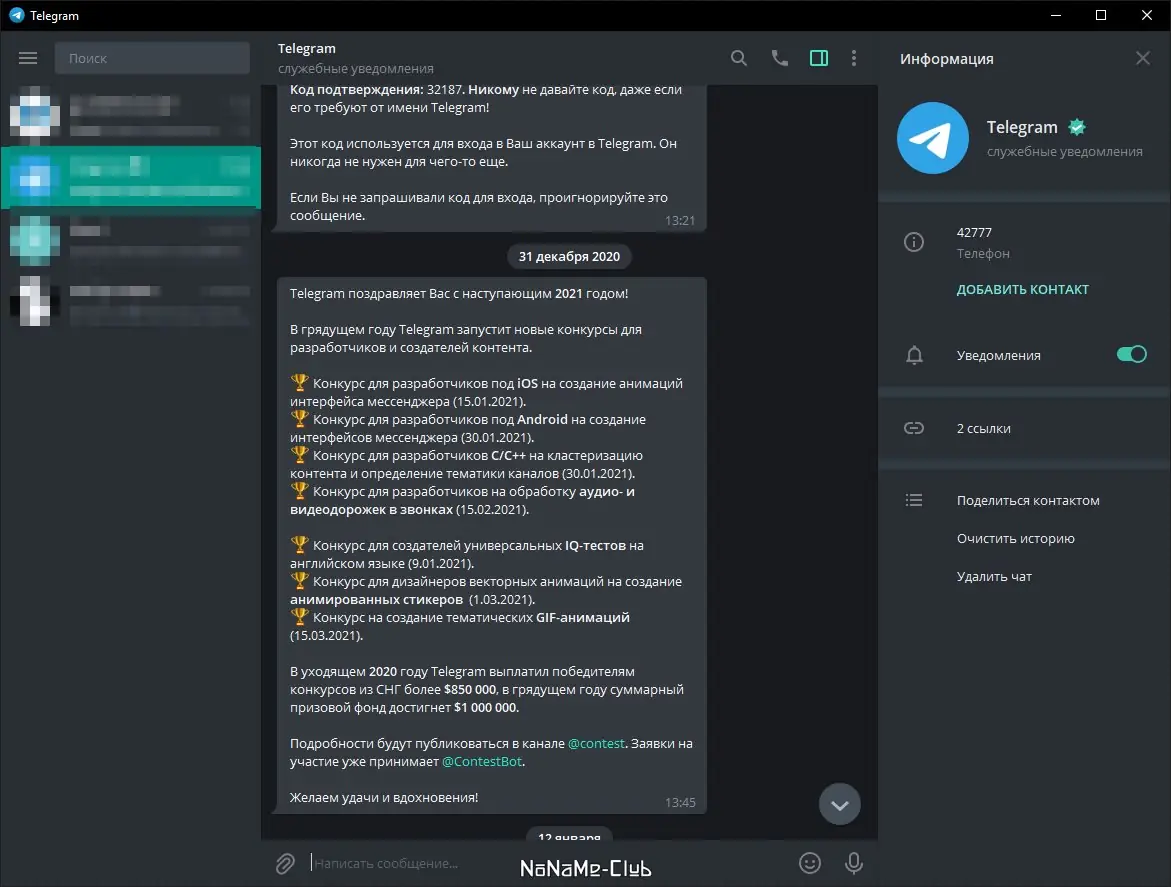Click phone number 42777
The image size is (1171, 887).
[x=974, y=232]
